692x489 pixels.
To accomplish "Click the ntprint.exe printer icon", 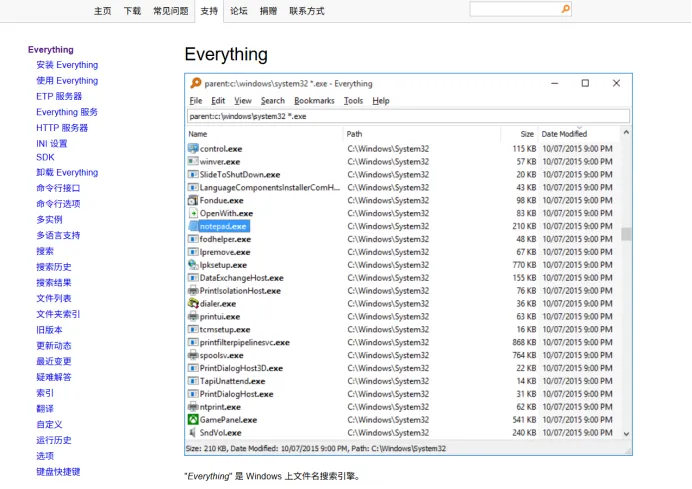I will [193, 406].
